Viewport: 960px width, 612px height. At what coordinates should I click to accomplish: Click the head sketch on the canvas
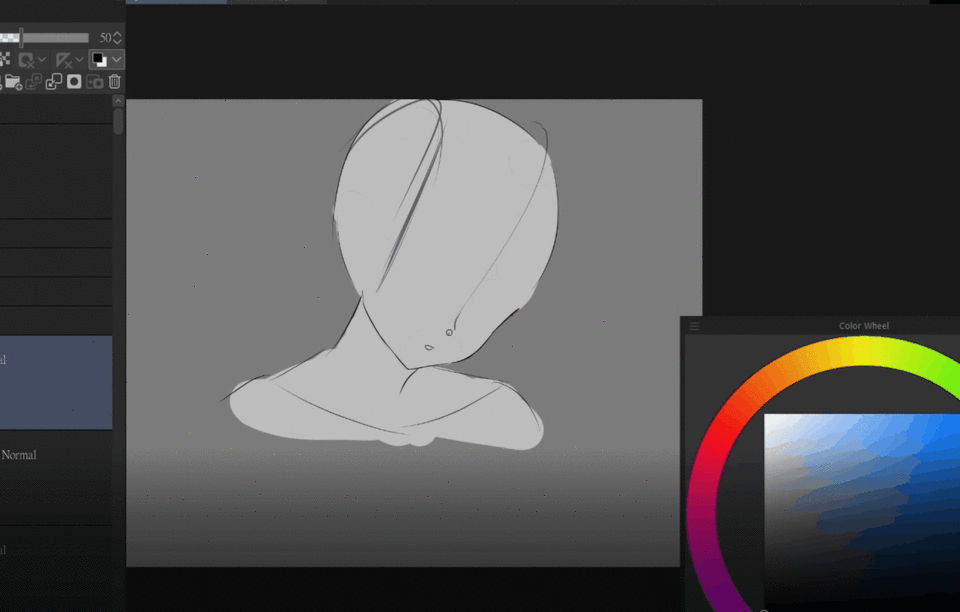[x=446, y=233]
